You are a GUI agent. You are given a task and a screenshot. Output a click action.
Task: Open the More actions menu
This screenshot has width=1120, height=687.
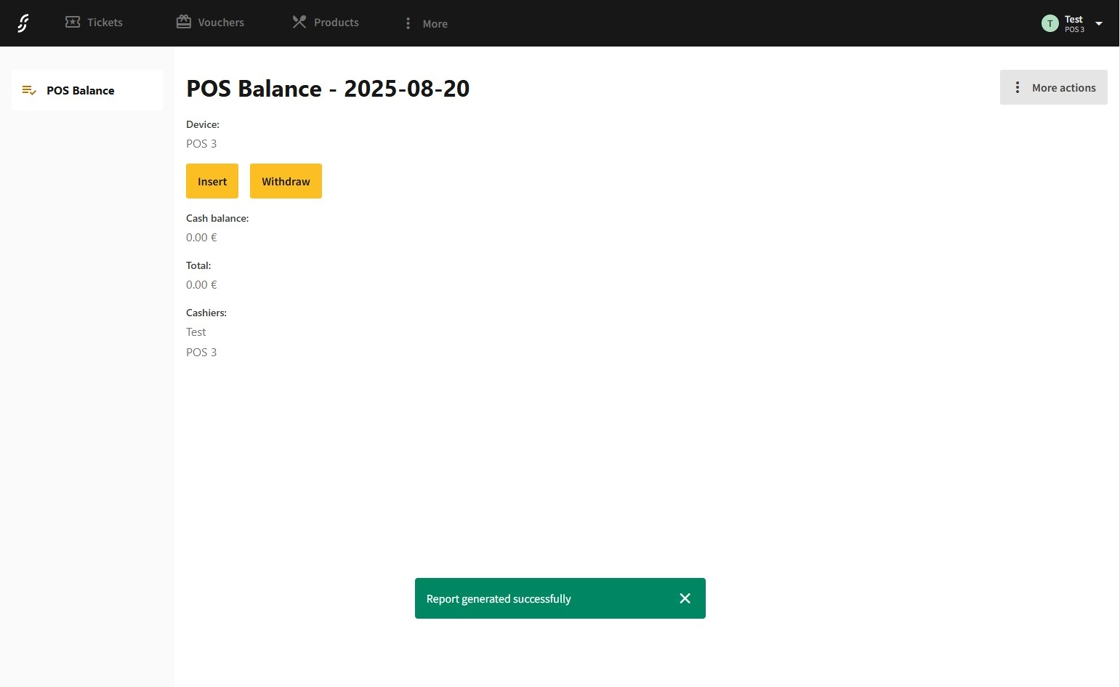[x=1053, y=88]
